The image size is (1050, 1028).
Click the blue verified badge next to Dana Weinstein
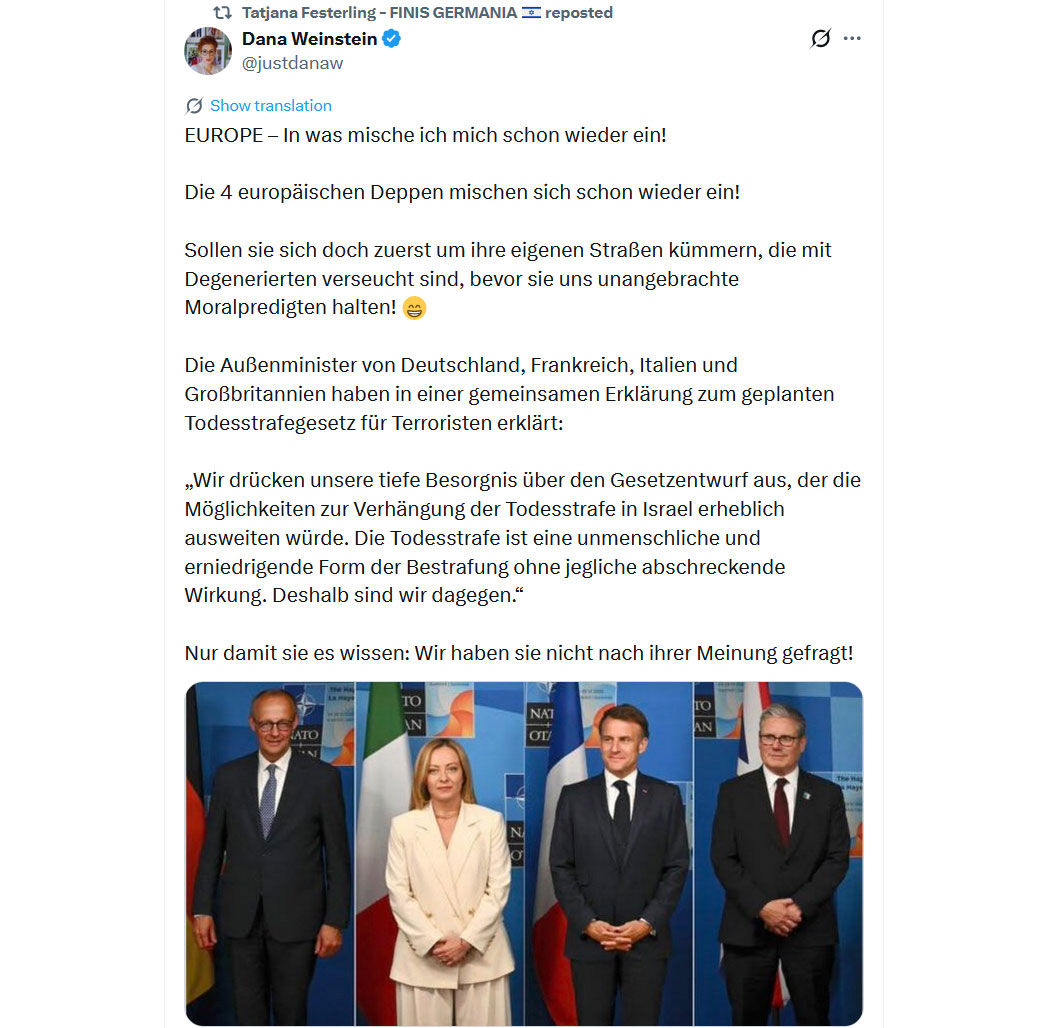point(391,39)
